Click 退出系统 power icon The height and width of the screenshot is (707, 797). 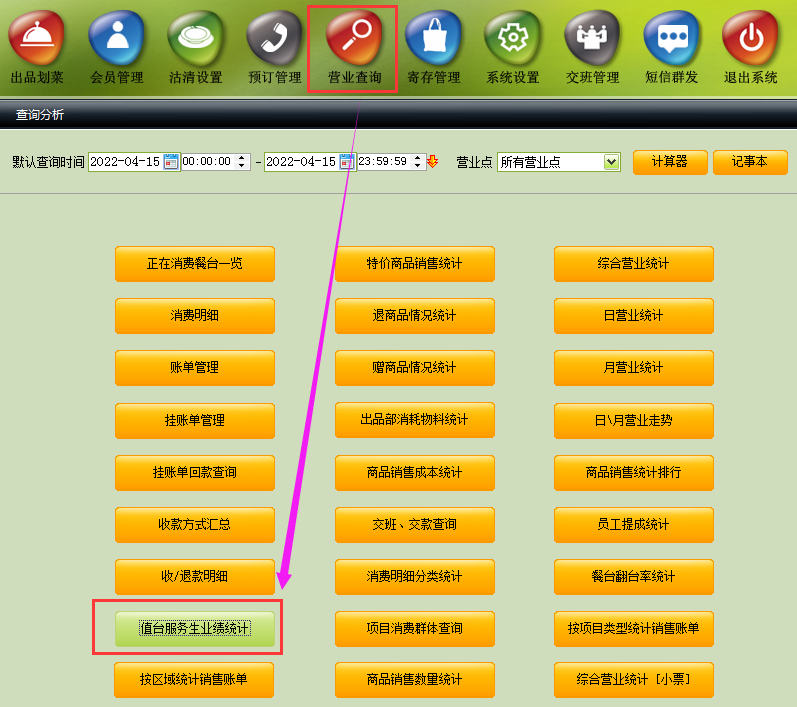pyautogui.click(x=751, y=39)
